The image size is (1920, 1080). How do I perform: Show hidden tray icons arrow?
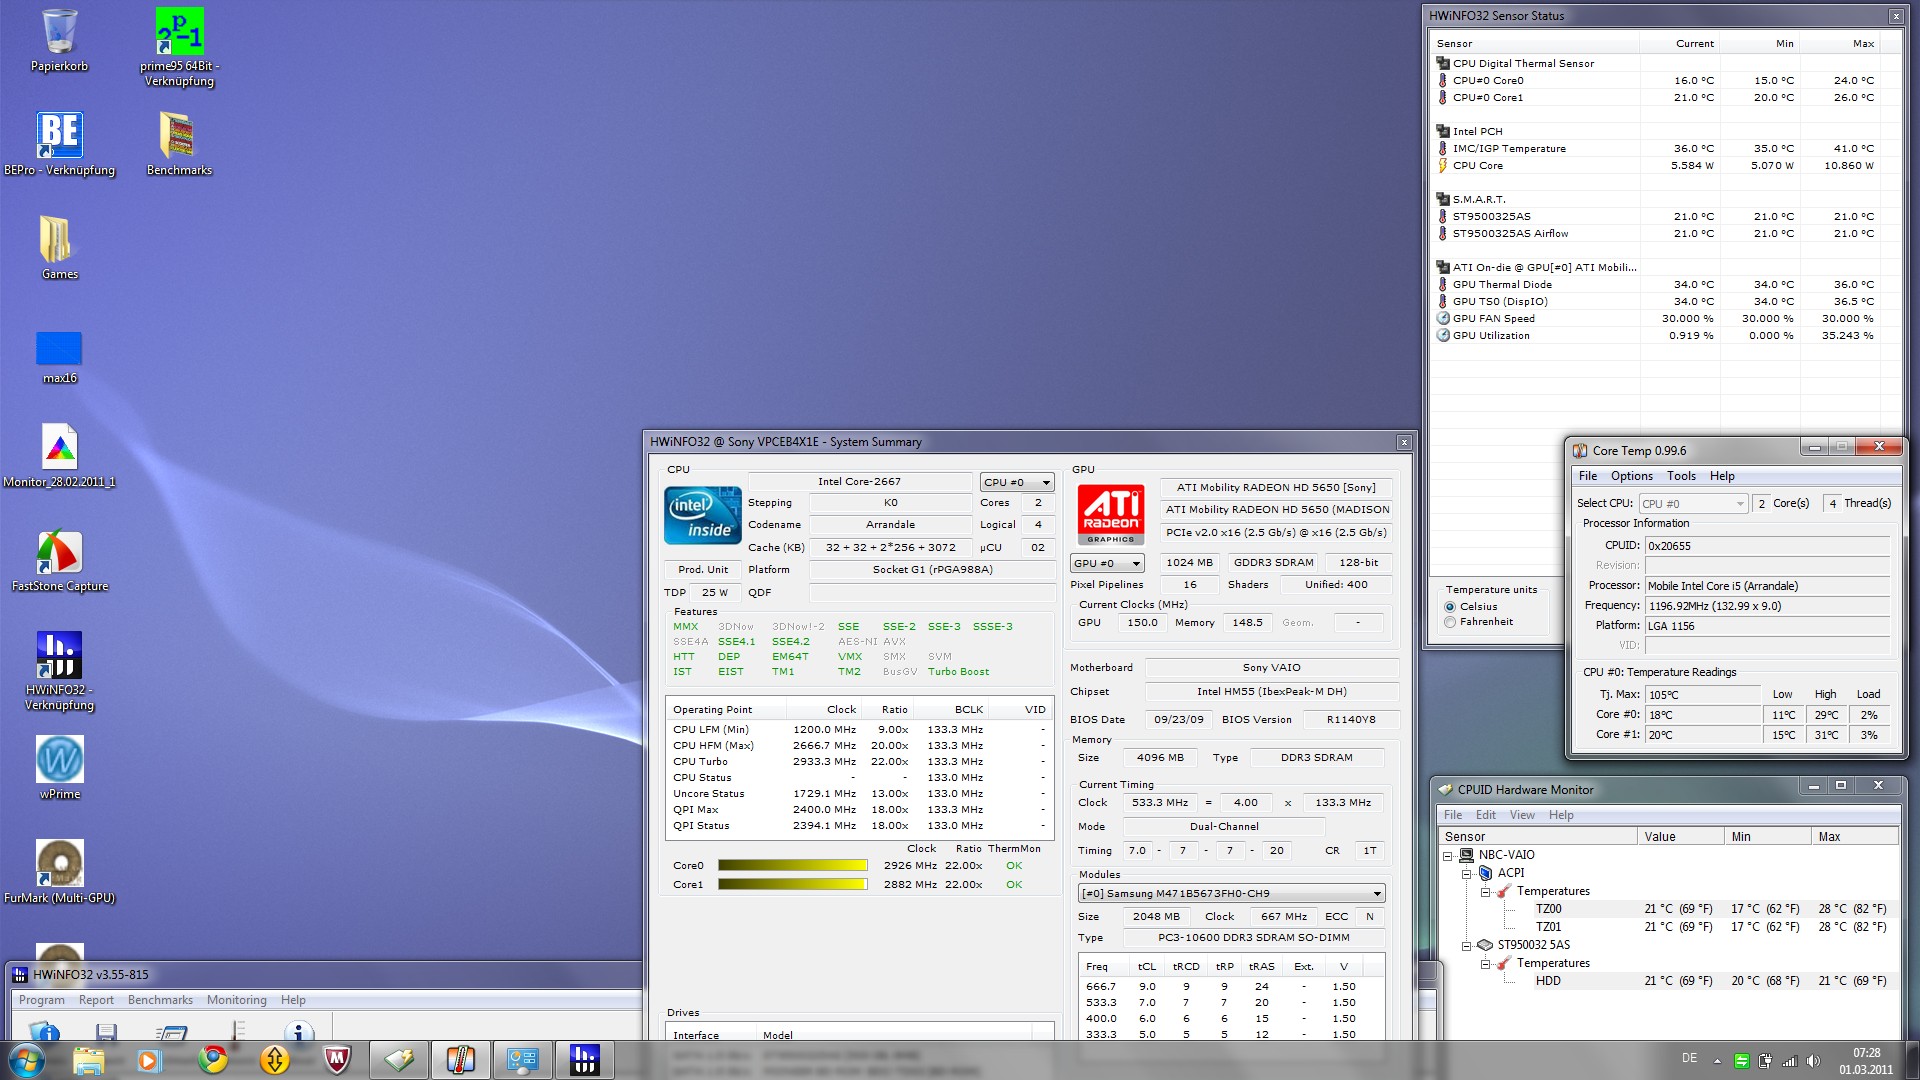[x=1717, y=1061]
